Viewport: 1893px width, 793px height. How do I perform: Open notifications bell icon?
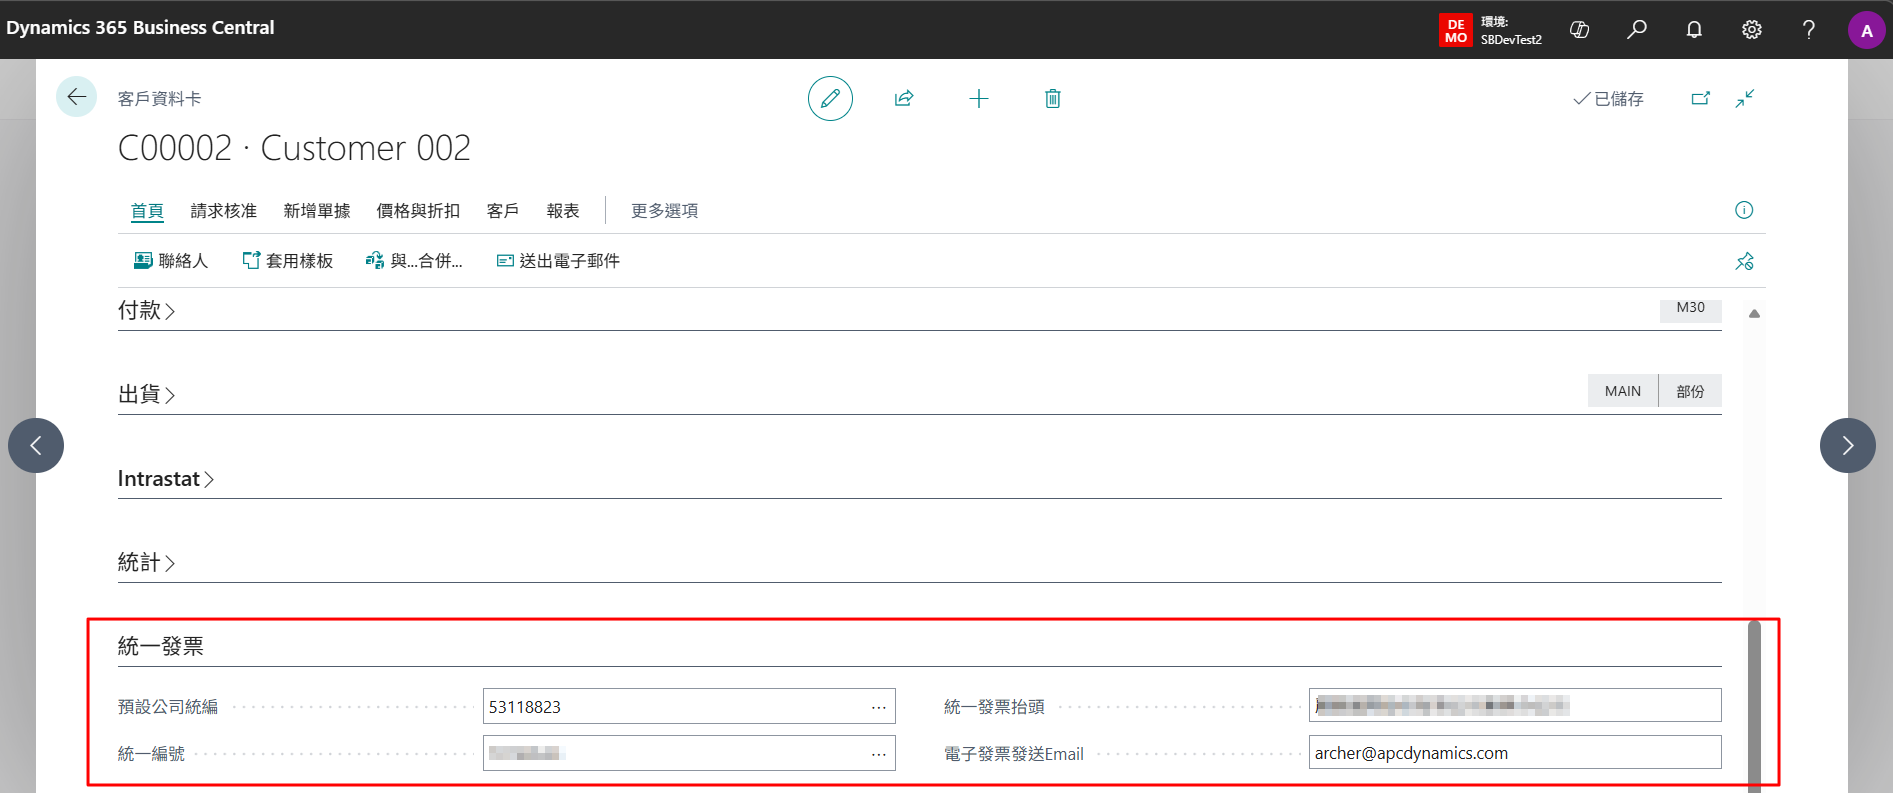coord(1694,30)
